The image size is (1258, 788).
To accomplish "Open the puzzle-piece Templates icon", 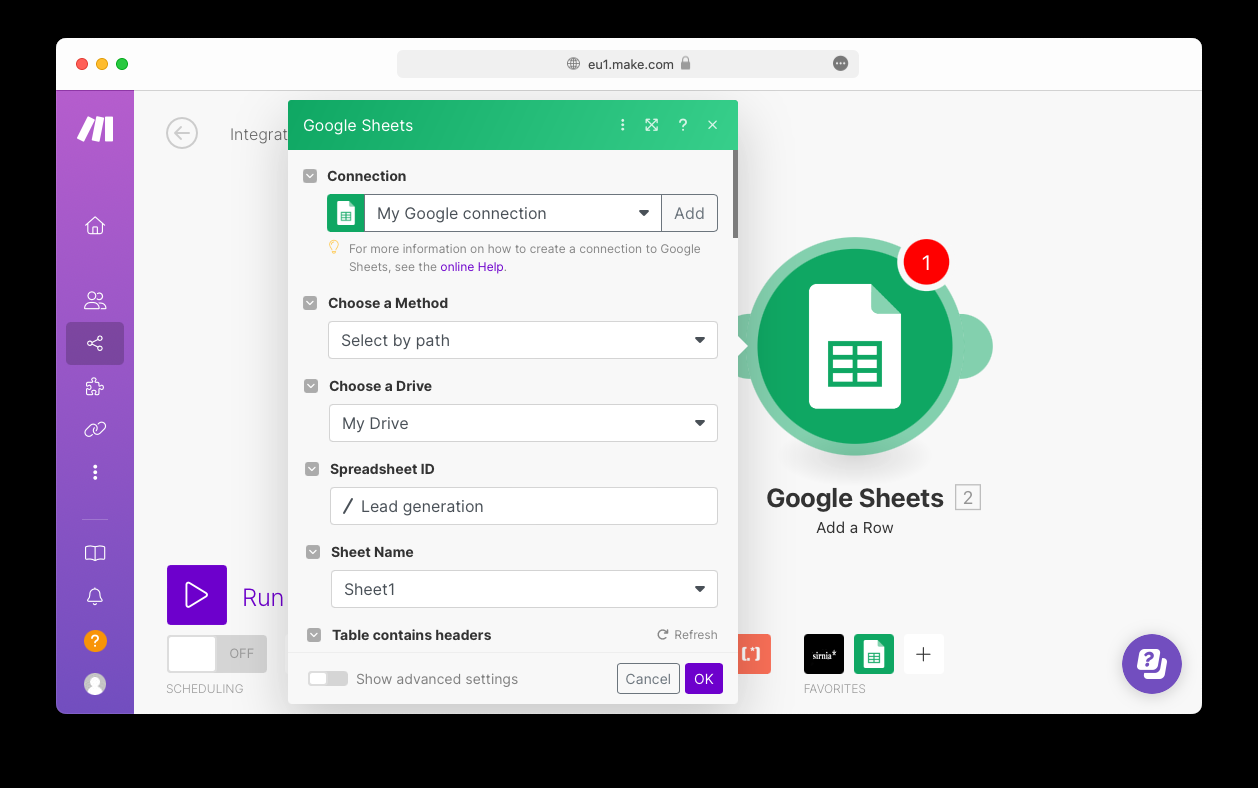I will coord(95,387).
